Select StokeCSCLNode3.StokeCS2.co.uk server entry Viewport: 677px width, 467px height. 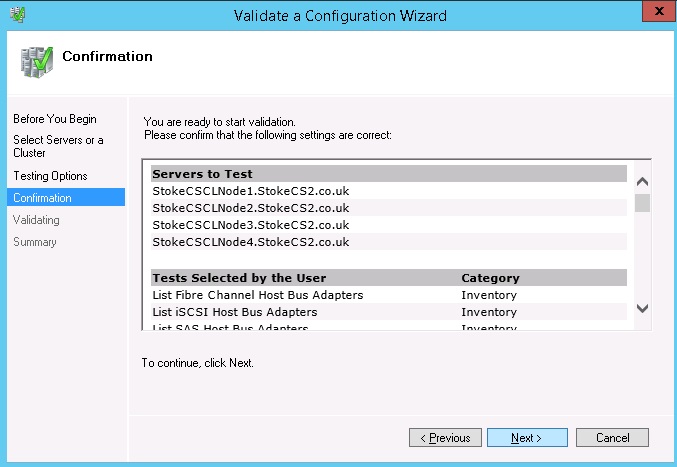click(x=250, y=225)
